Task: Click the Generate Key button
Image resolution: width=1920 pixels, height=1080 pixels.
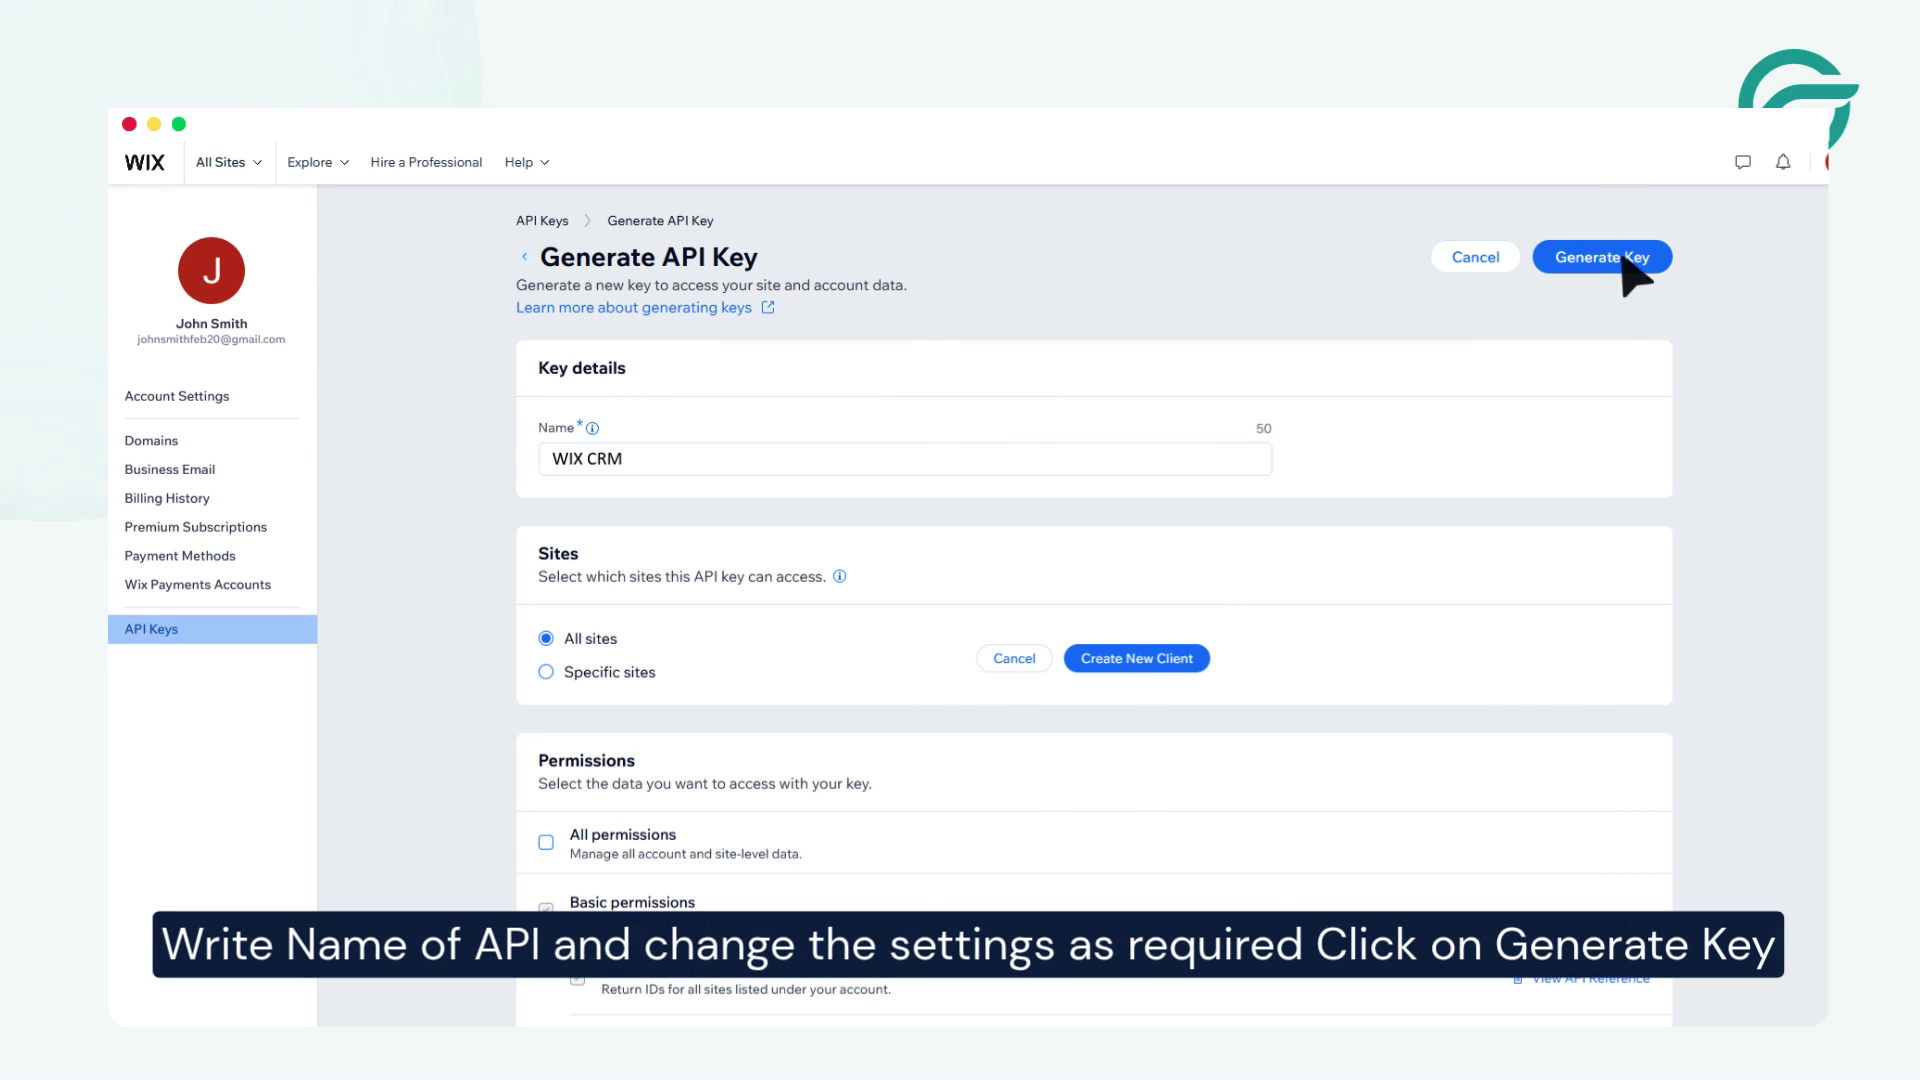Action: pyautogui.click(x=1602, y=257)
